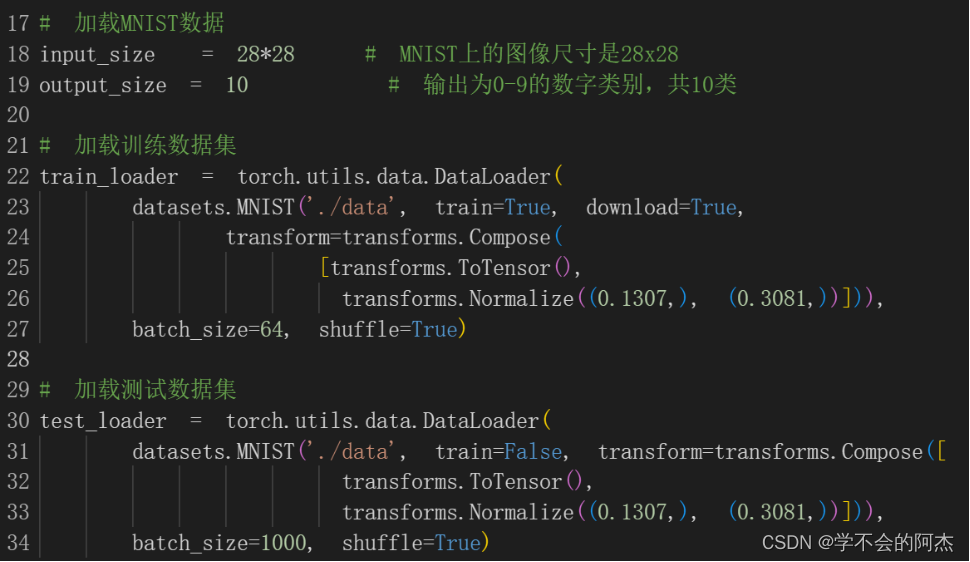Click transforms.Normalize on line 33
Viewport: 970px width, 562px height.
click(458, 512)
